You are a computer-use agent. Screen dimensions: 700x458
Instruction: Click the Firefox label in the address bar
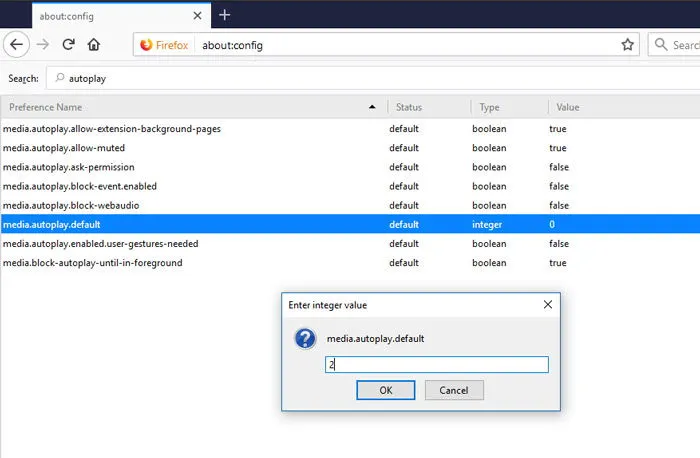coord(172,45)
